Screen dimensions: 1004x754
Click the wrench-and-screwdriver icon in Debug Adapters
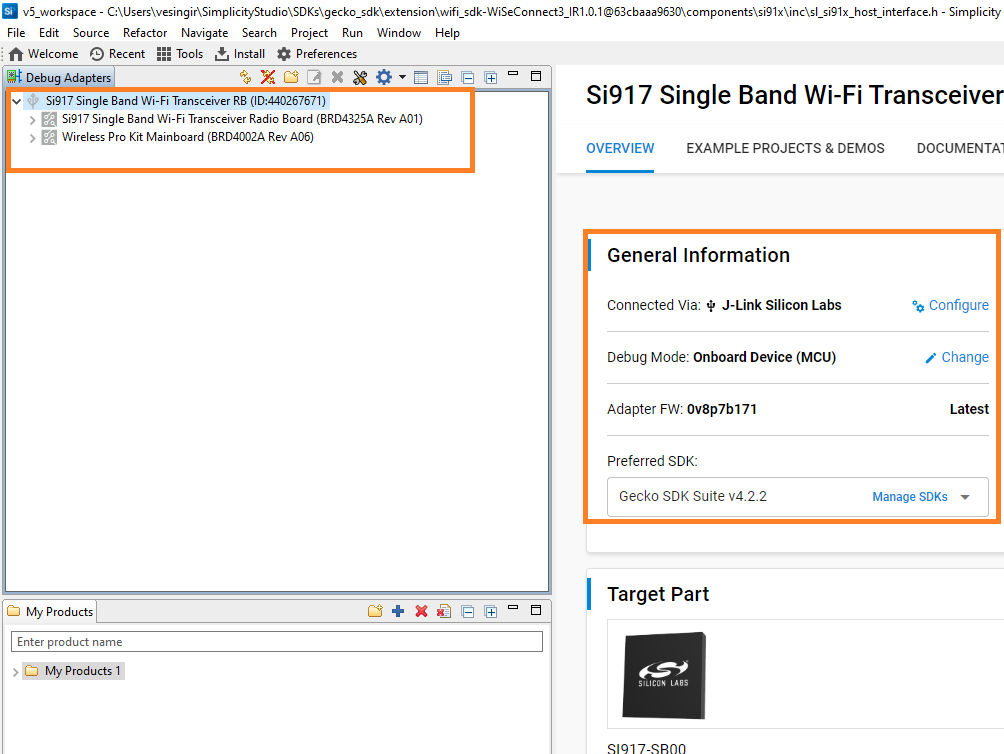click(x=360, y=77)
